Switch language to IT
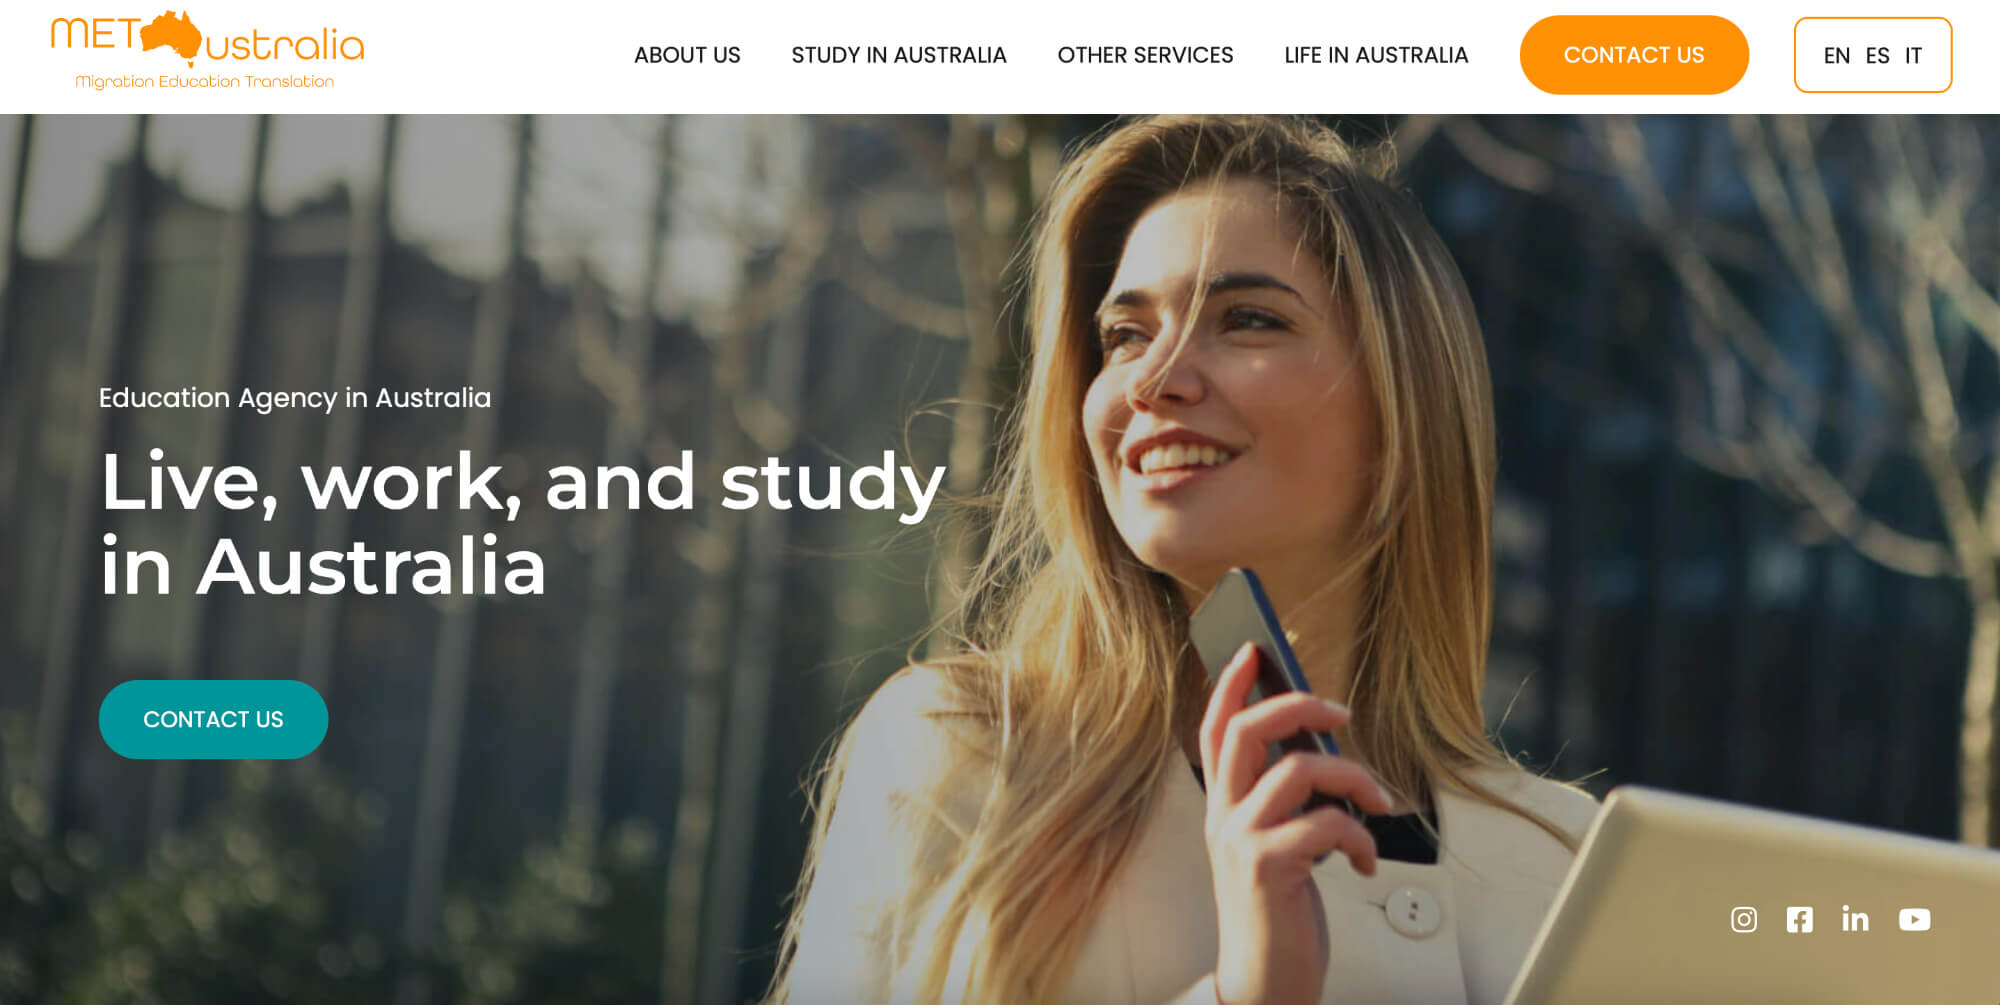 1913,56
